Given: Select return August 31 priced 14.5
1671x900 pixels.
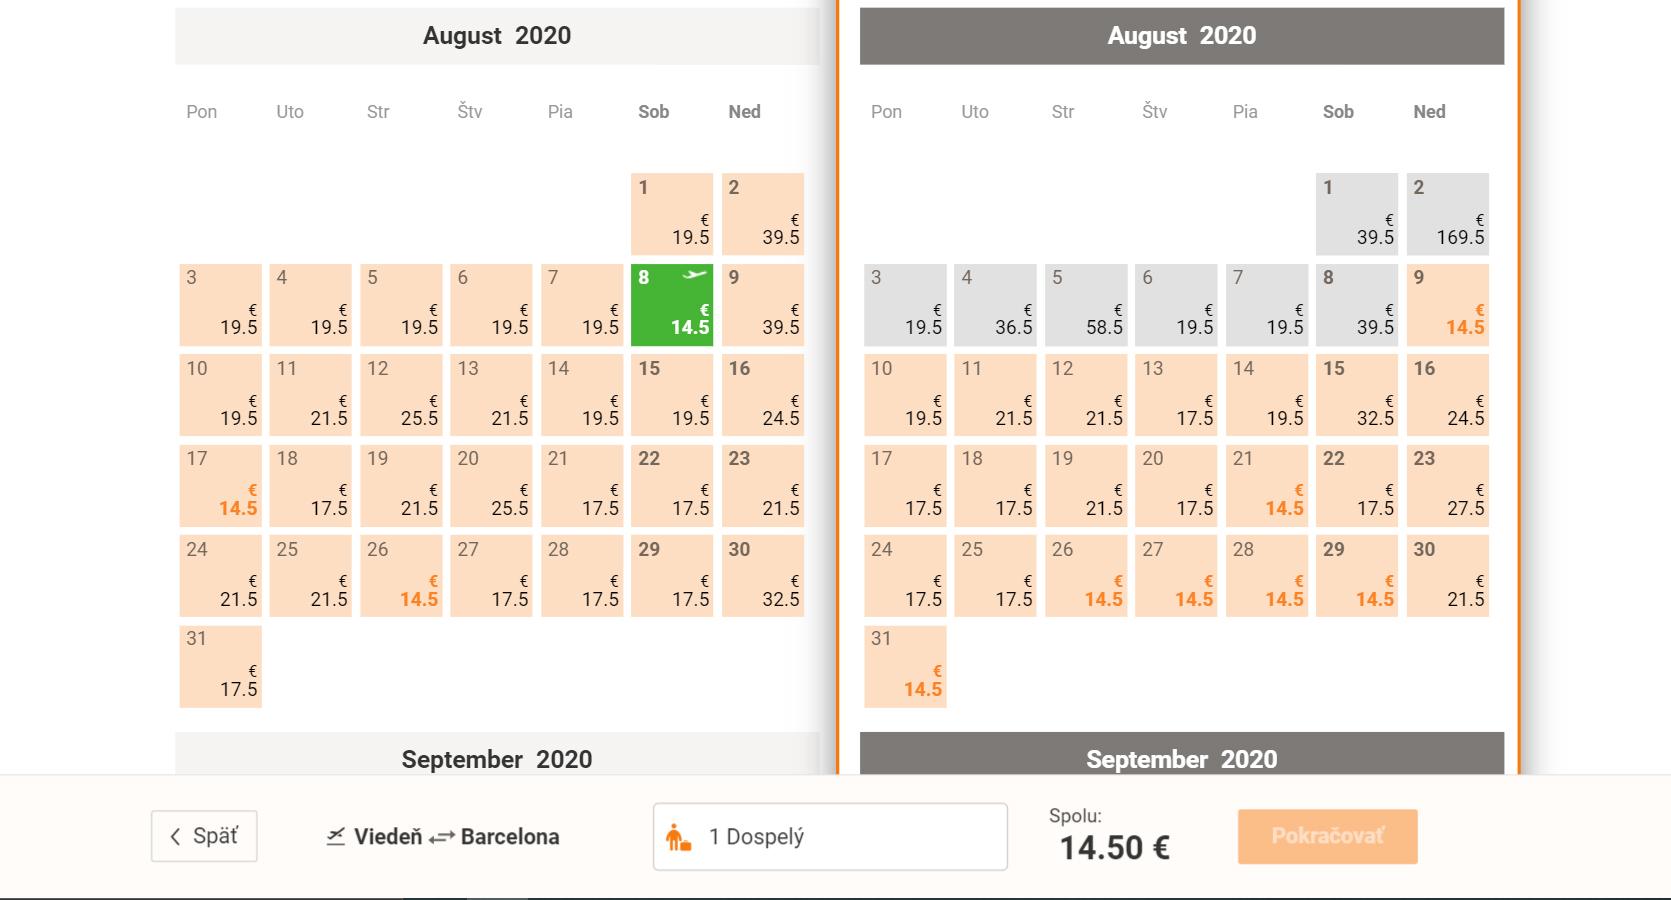Looking at the screenshot, I should click(905, 666).
